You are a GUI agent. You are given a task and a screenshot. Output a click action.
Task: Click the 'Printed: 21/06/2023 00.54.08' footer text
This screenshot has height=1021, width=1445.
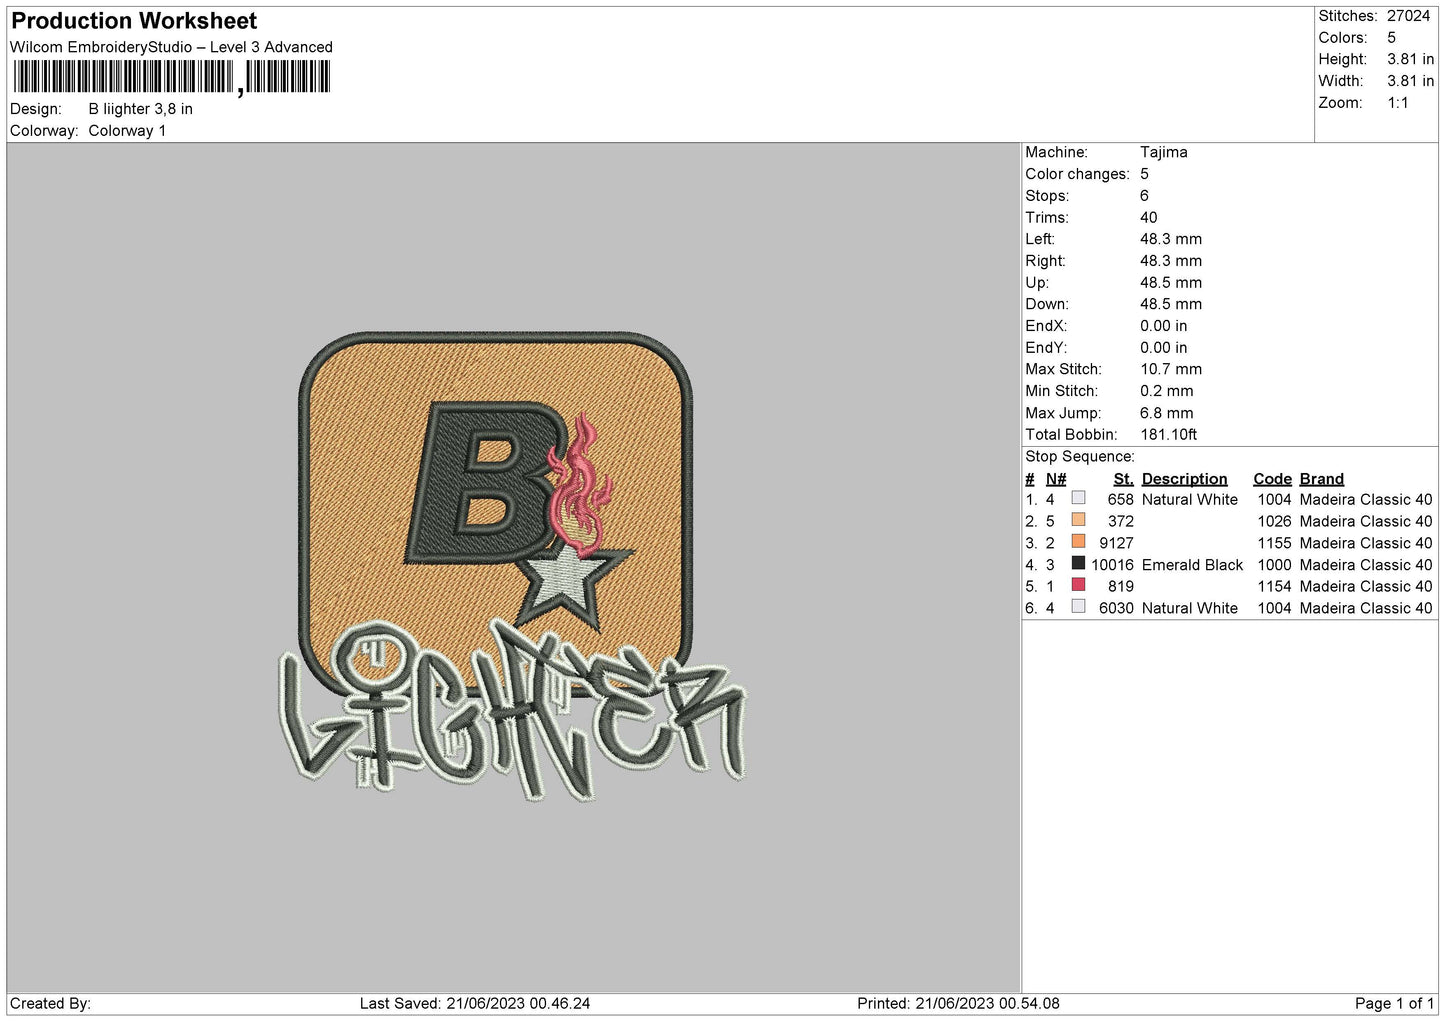(958, 1003)
